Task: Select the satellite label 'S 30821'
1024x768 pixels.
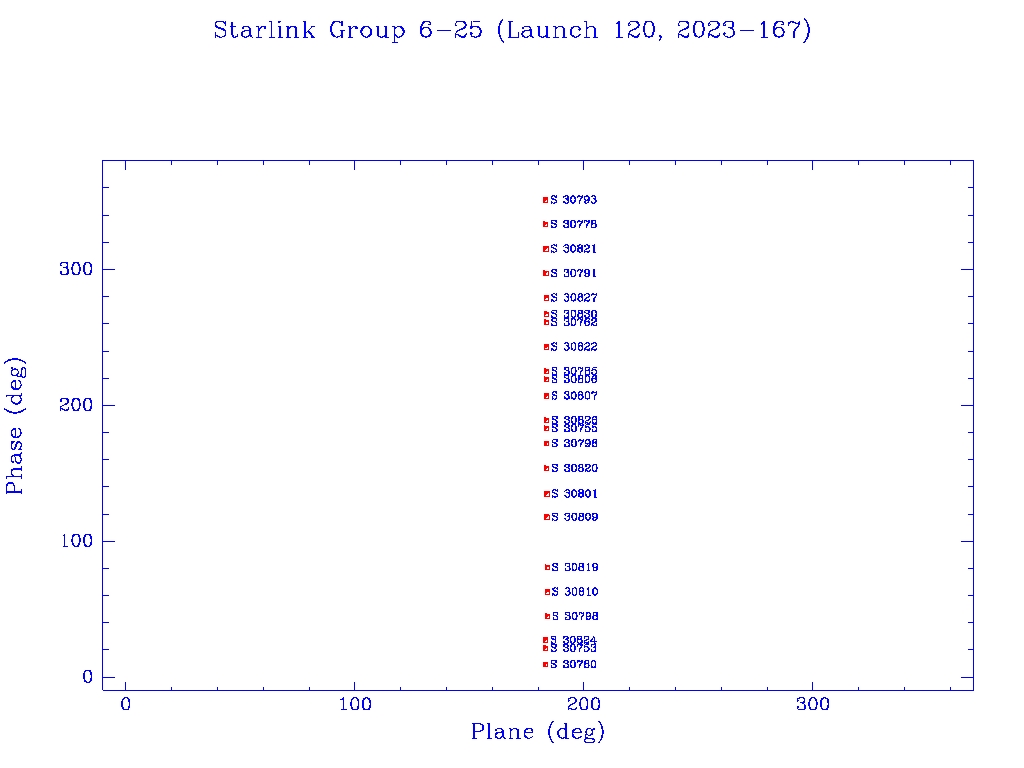Action: coord(573,249)
